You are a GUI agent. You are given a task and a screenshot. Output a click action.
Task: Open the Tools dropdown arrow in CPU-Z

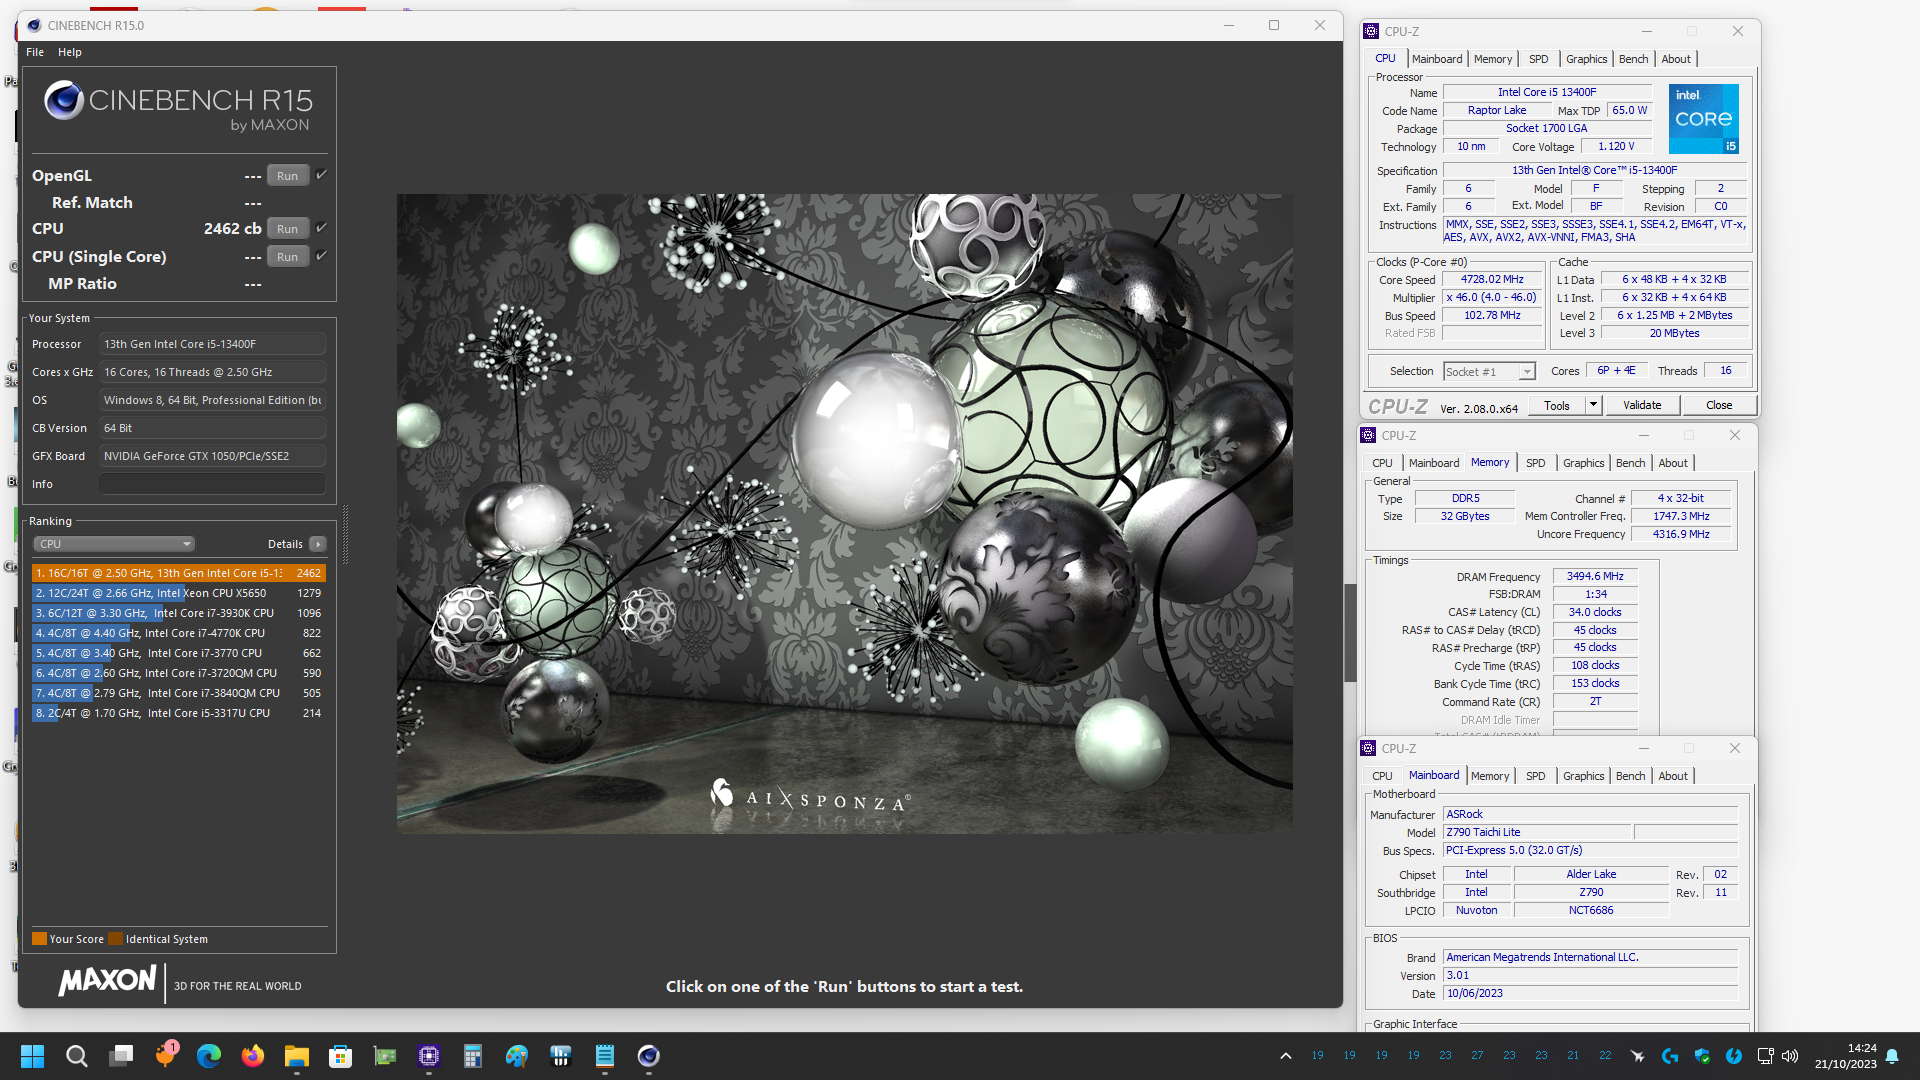[1593, 405]
